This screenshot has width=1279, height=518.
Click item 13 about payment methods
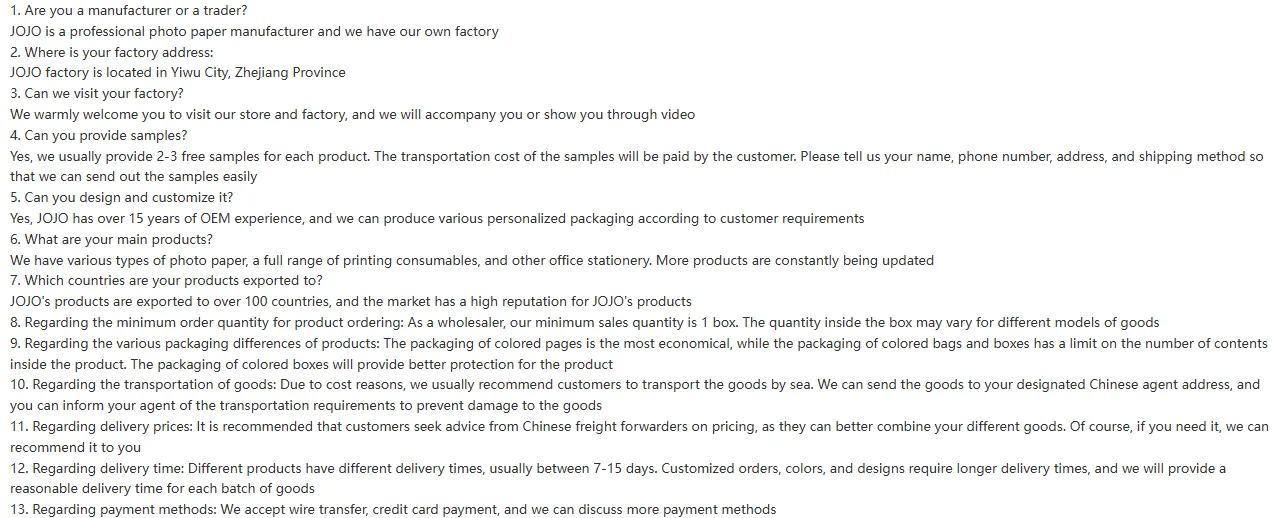393,509
